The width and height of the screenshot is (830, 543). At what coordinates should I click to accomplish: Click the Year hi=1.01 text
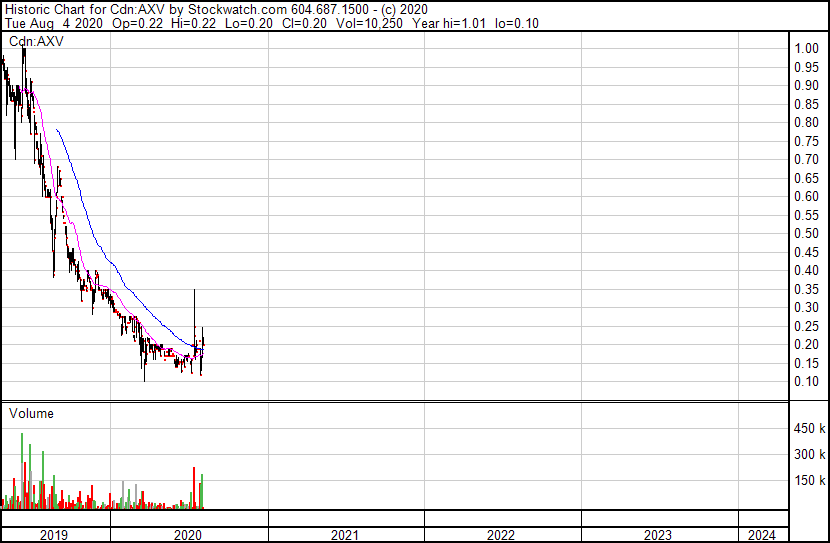[449, 23]
